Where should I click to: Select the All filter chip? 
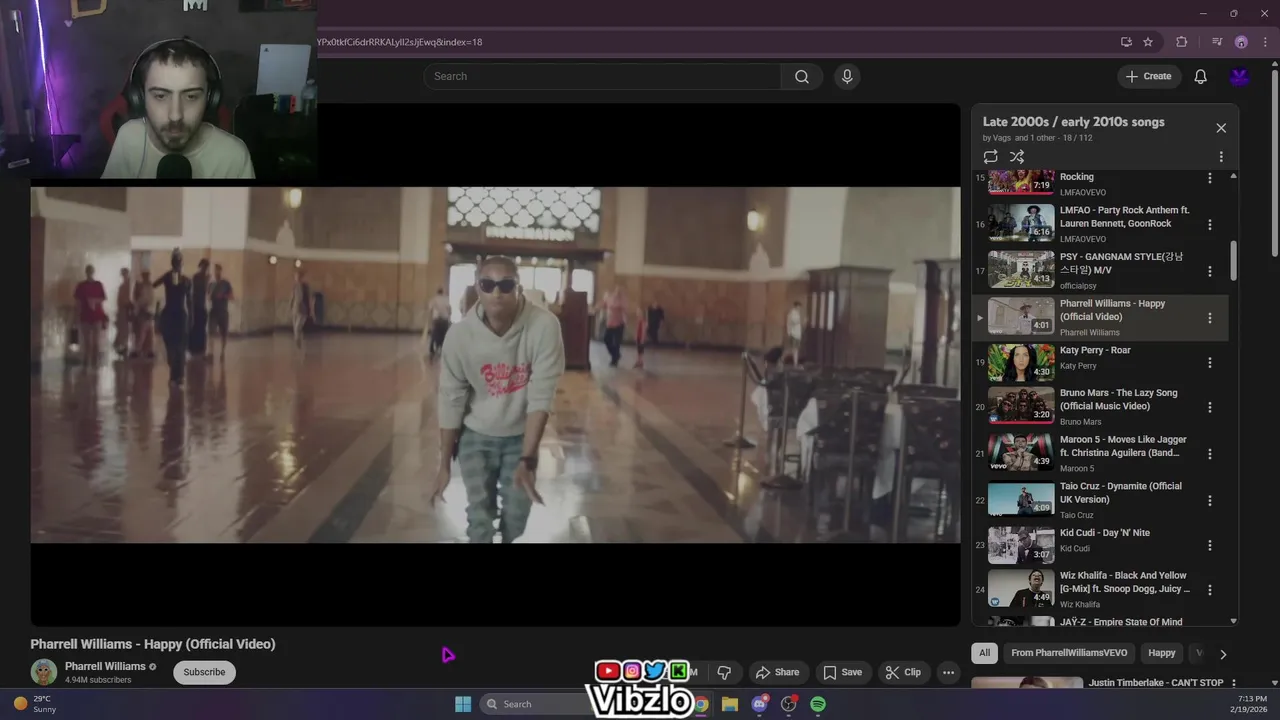[984, 653]
